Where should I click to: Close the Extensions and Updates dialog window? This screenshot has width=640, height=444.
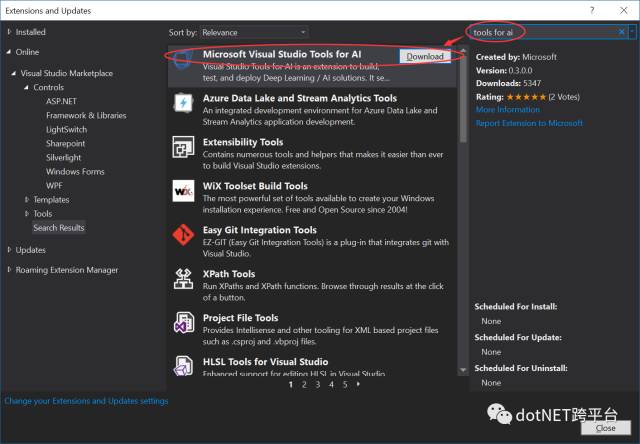[624, 11]
